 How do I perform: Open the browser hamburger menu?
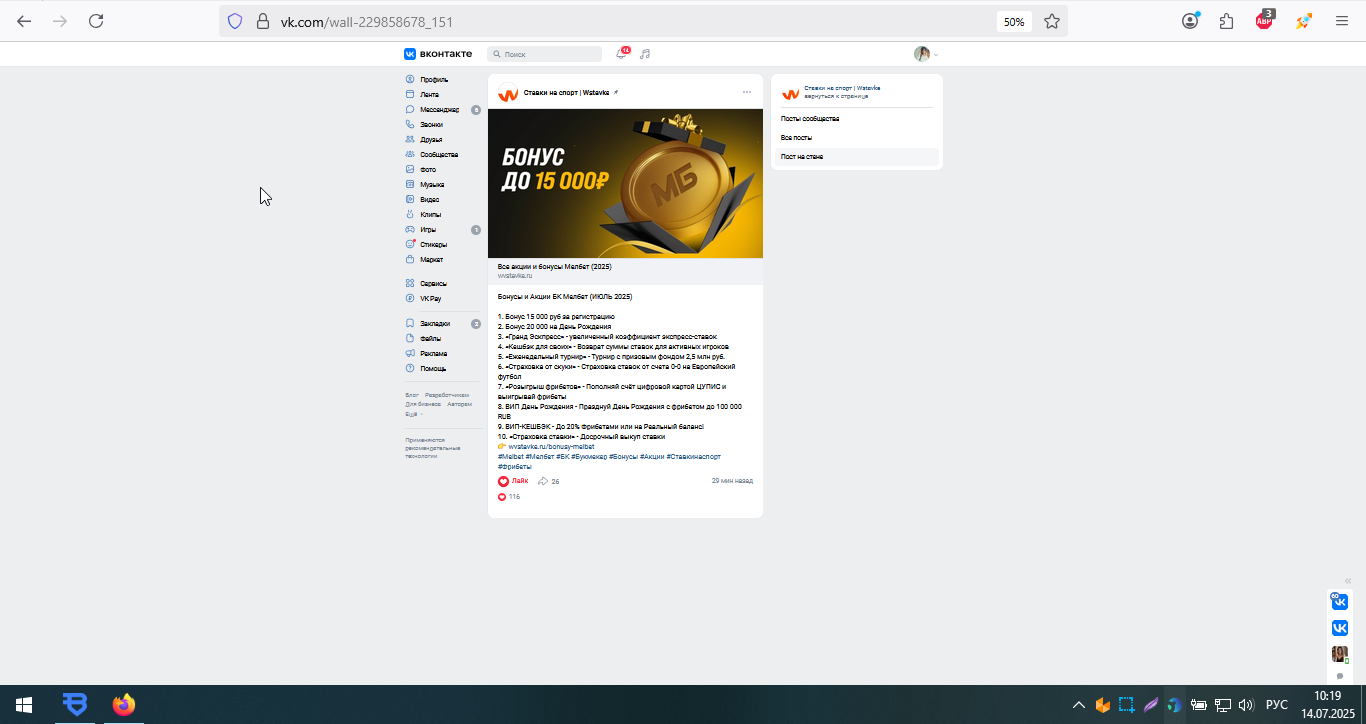pos(1342,21)
